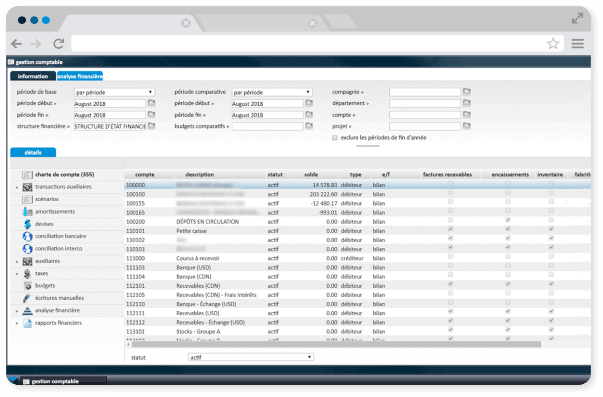
Task: Open the amortissements icon
Action: [x=27, y=212]
